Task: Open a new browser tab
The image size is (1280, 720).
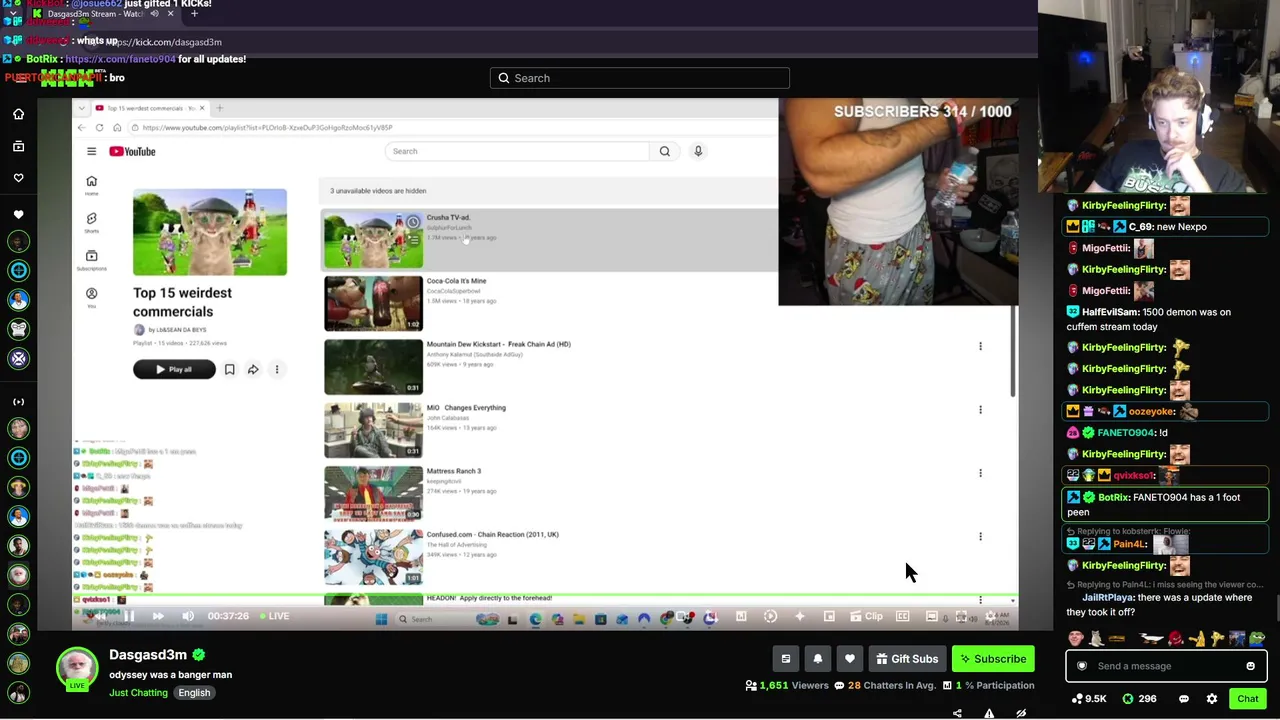Action: point(194,14)
